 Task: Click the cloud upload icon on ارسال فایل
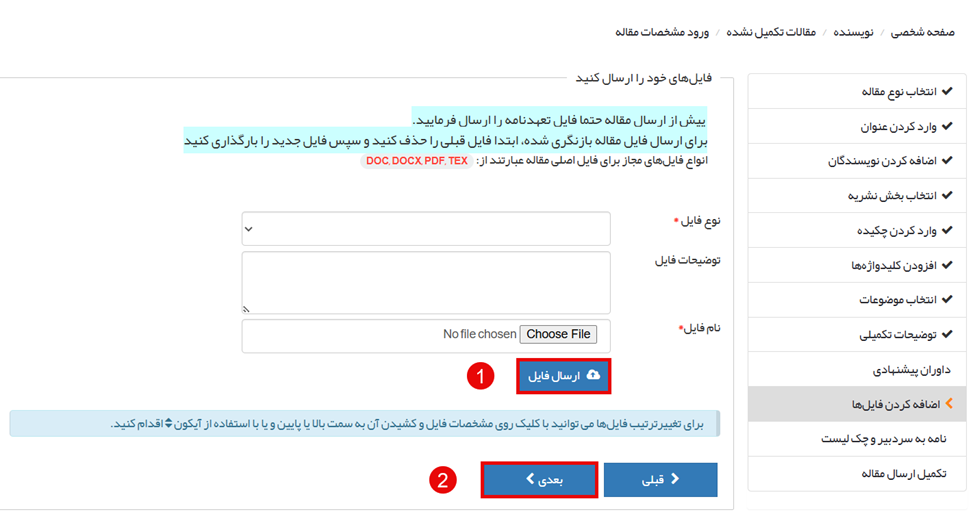[x=593, y=375]
